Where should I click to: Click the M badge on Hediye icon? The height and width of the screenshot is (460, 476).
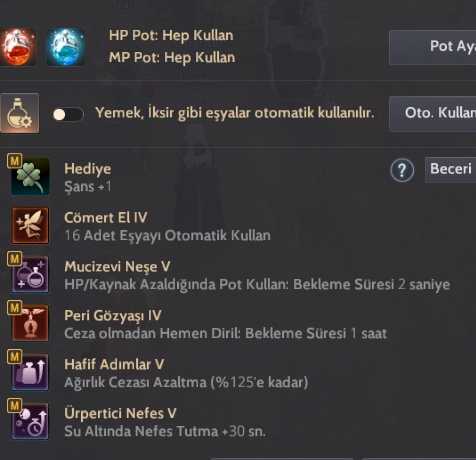[x=15, y=161]
